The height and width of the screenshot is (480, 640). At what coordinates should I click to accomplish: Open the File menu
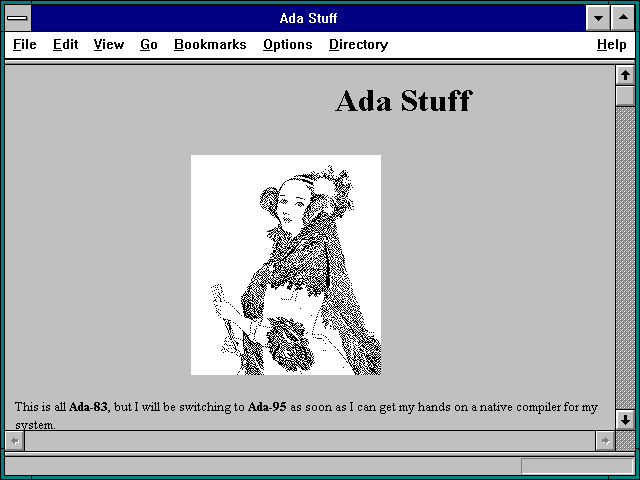24,44
